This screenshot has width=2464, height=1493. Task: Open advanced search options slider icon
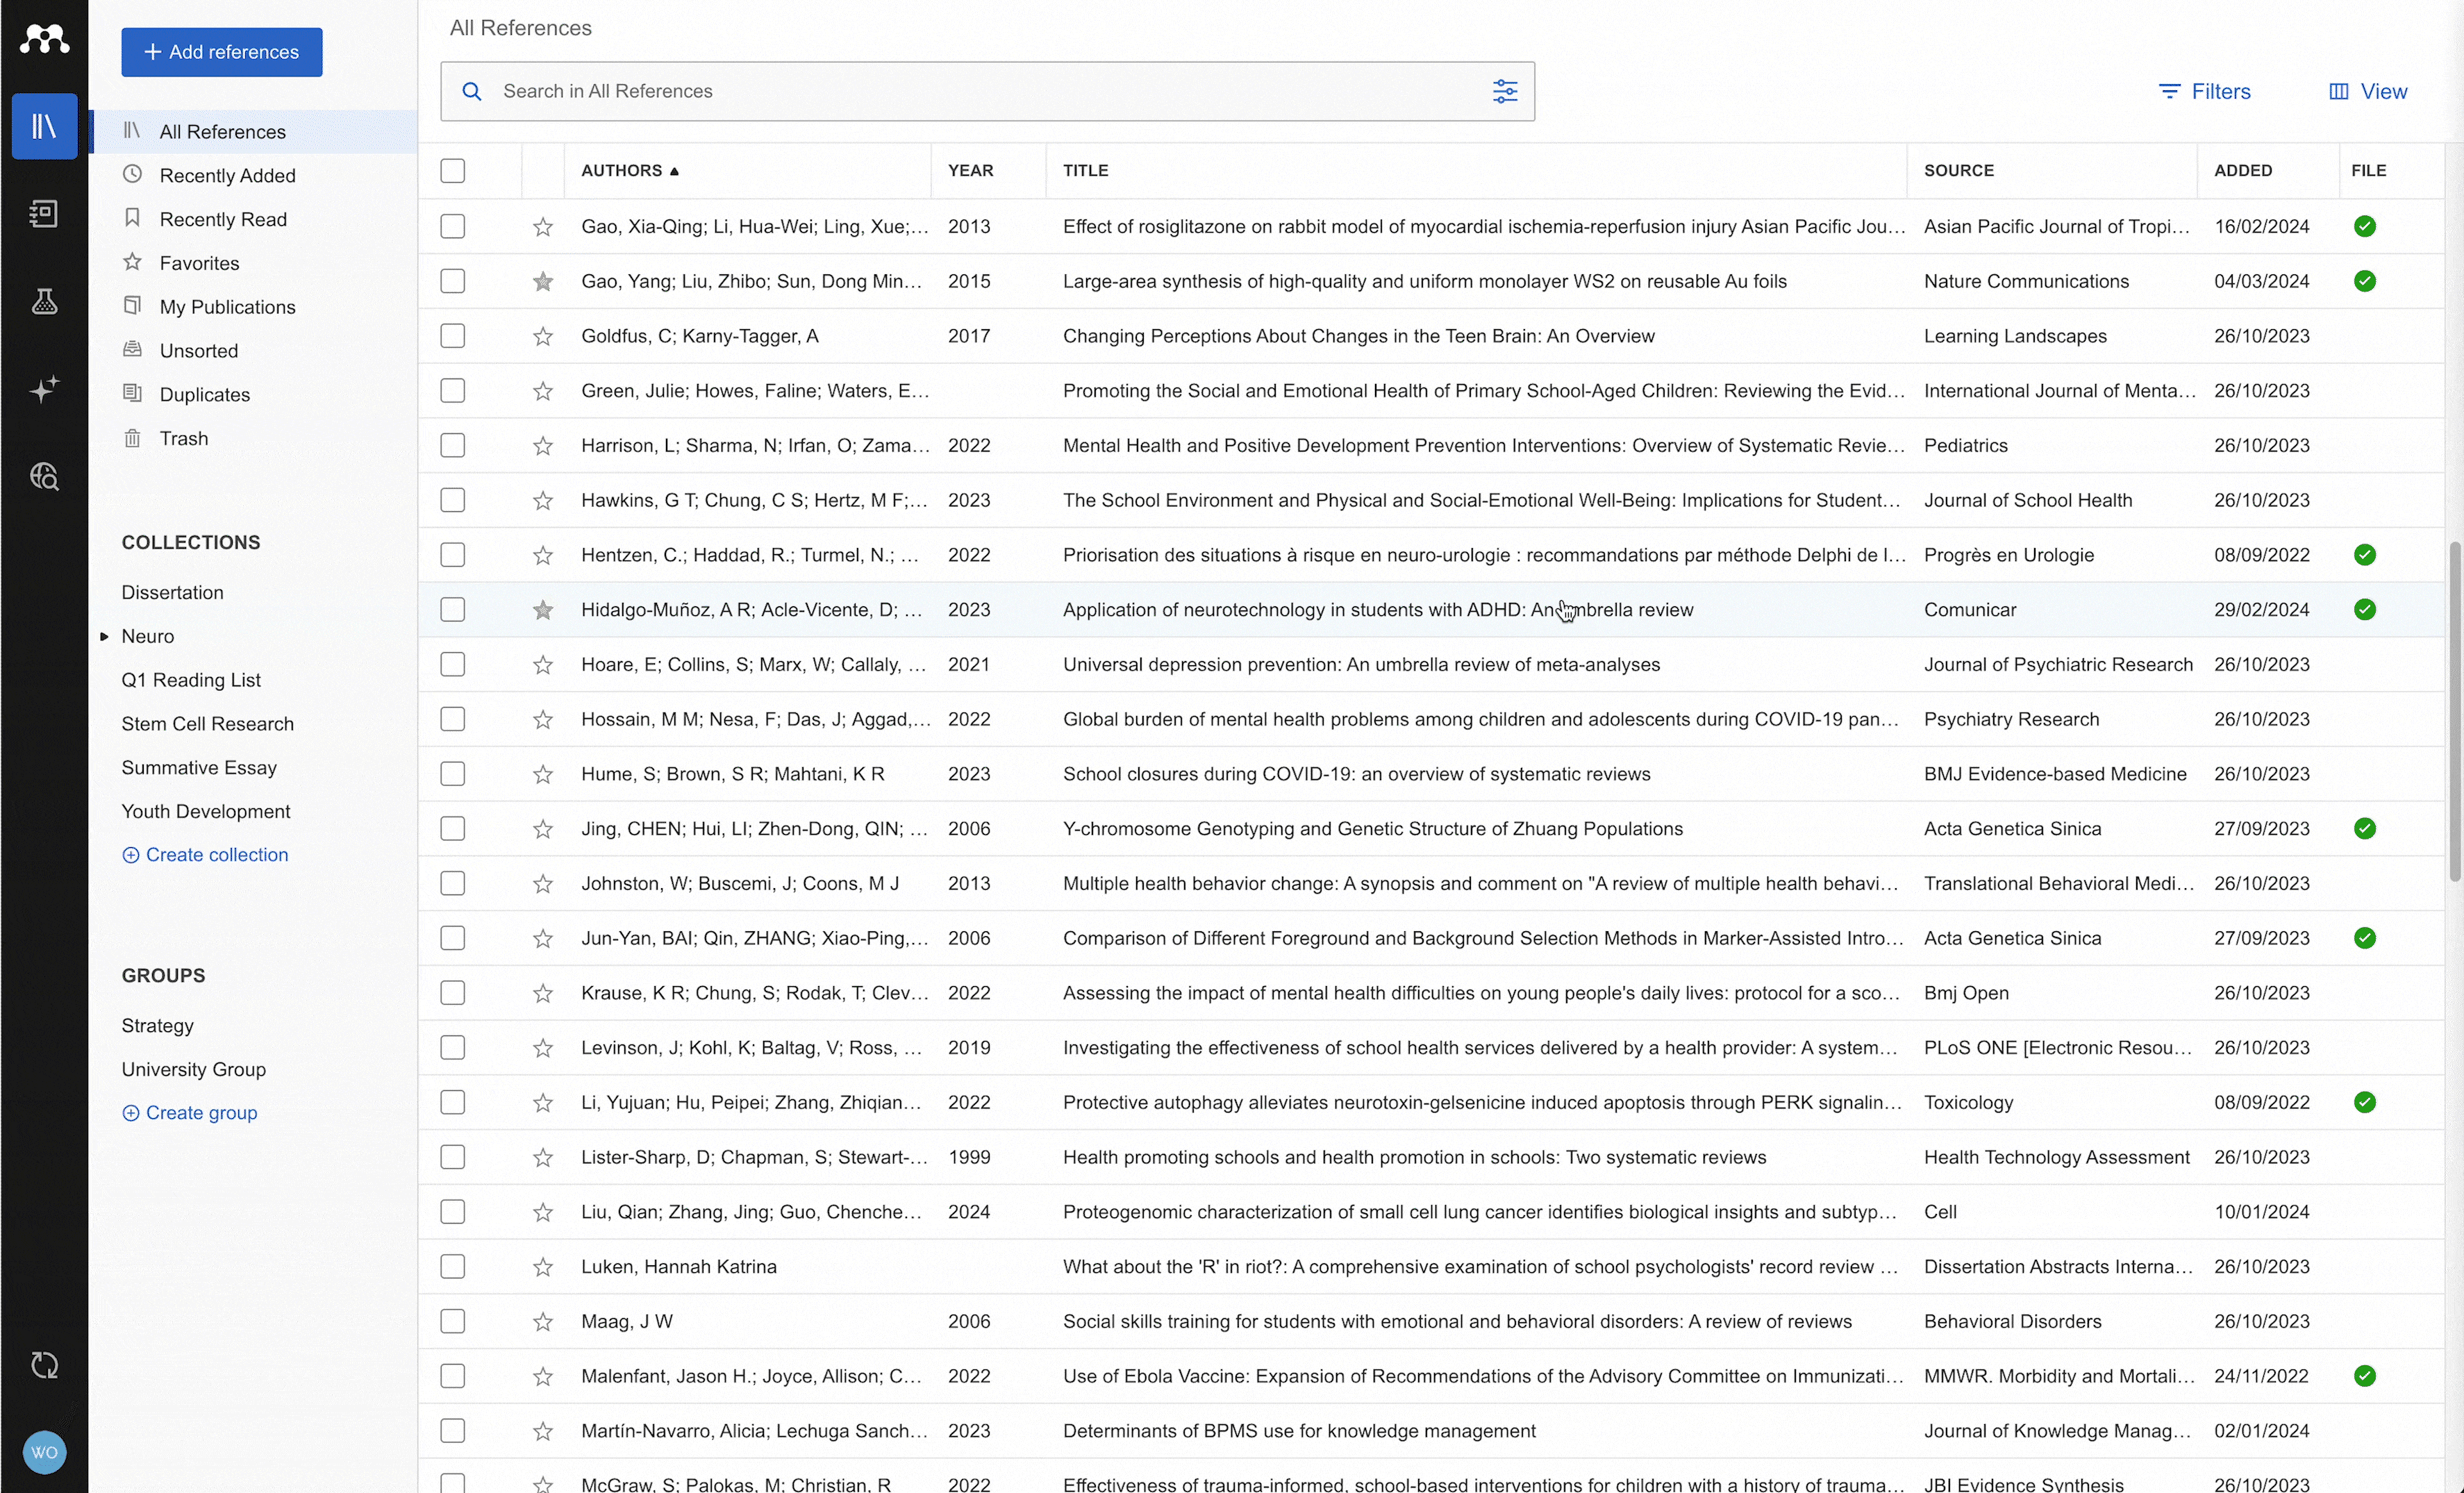1504,91
